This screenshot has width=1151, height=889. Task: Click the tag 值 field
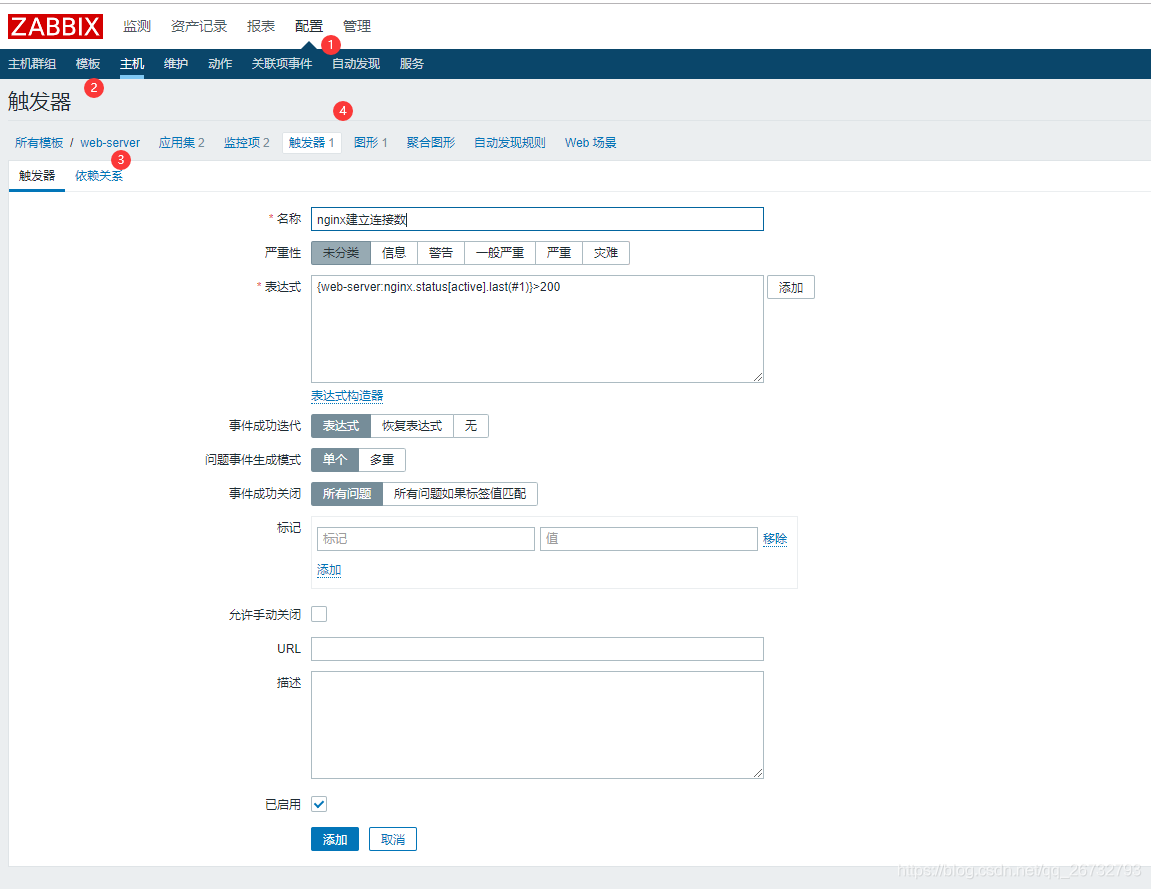[x=648, y=539]
